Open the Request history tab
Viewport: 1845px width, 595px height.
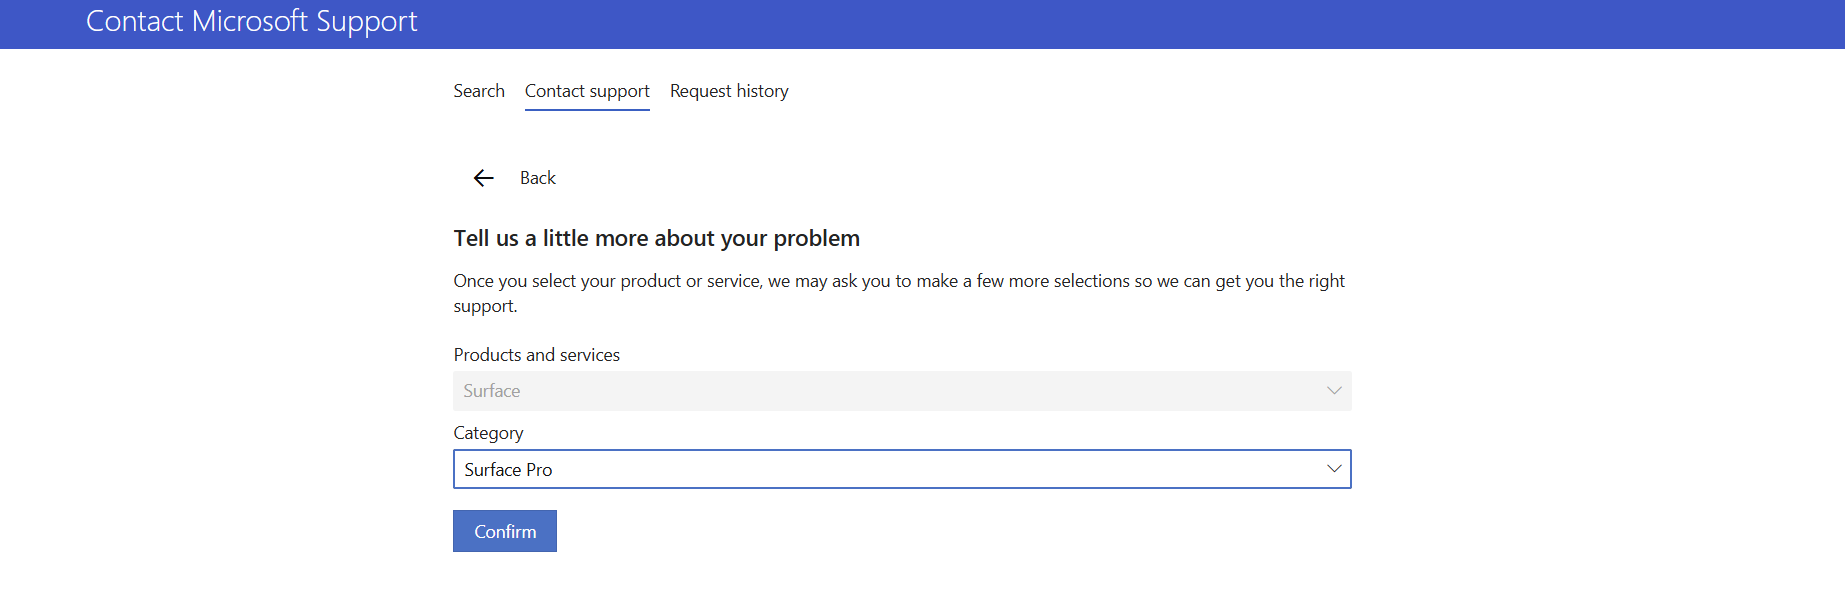click(x=729, y=91)
